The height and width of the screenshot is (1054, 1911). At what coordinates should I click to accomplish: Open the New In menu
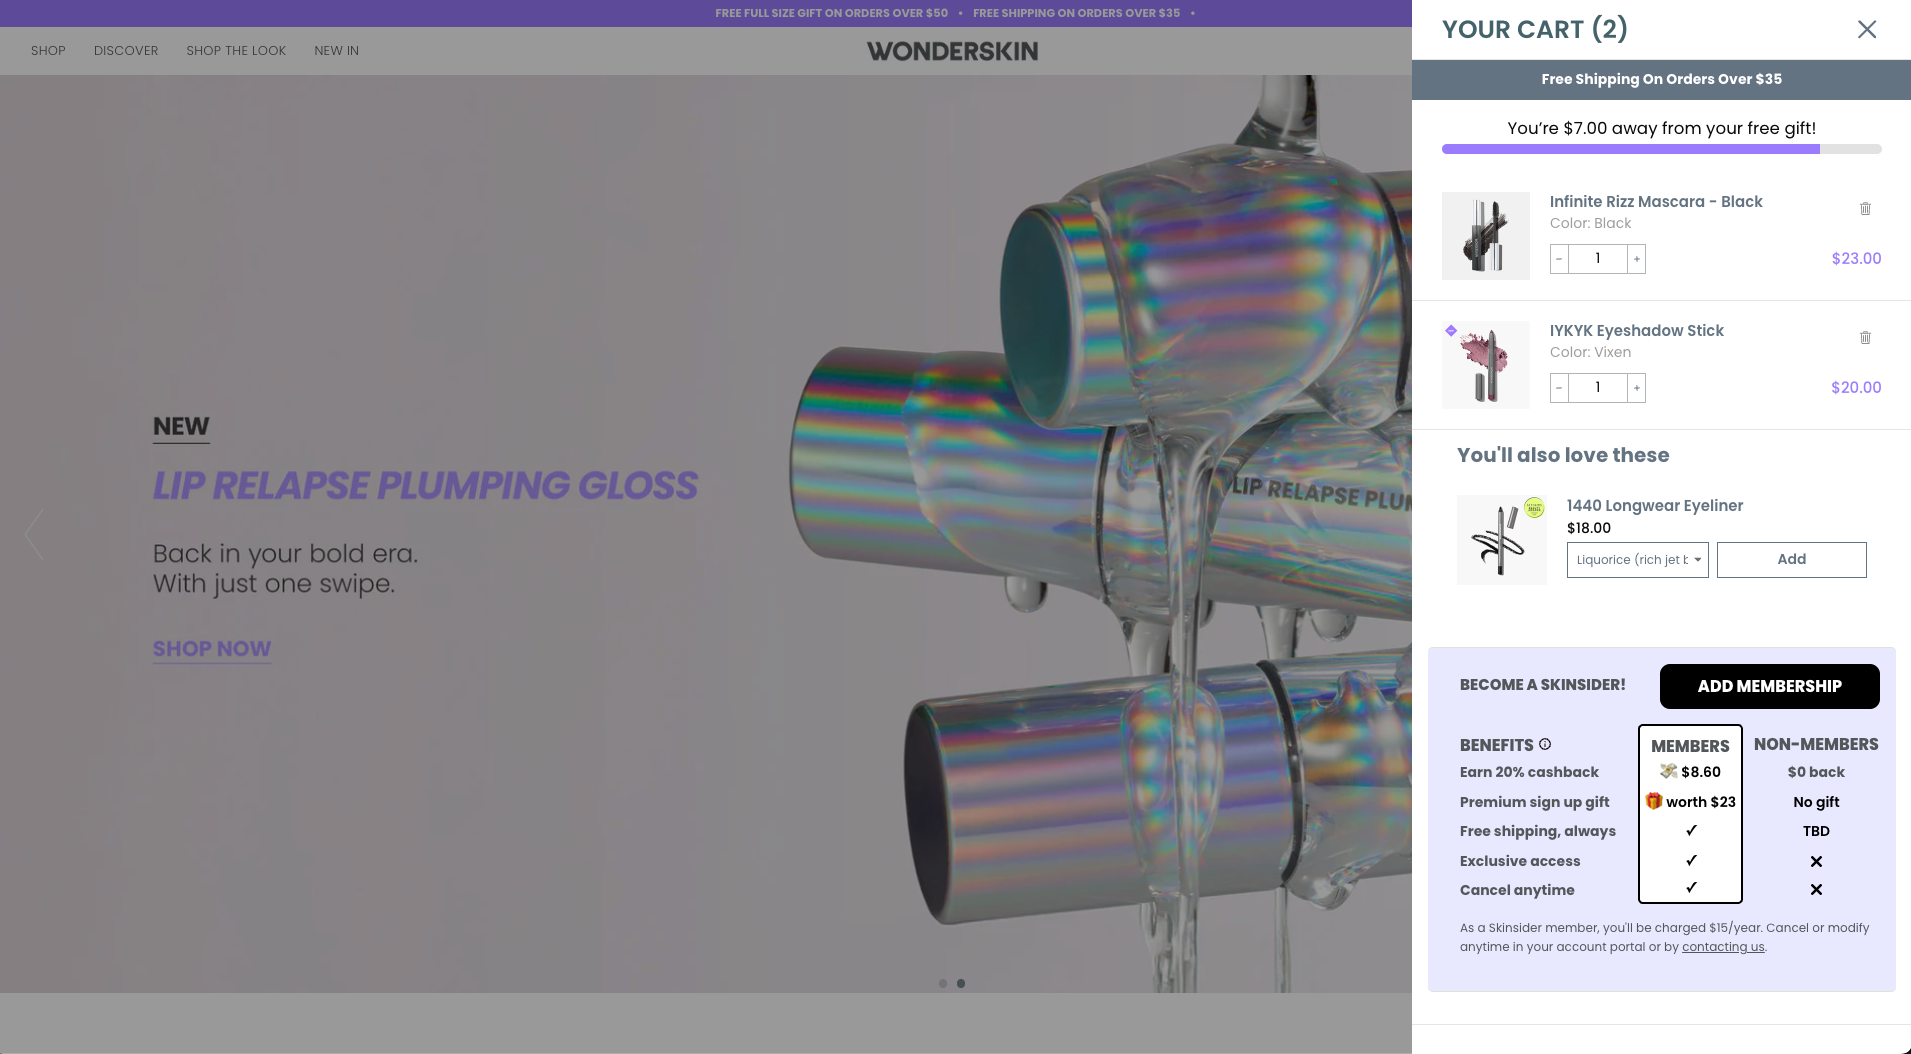point(336,51)
